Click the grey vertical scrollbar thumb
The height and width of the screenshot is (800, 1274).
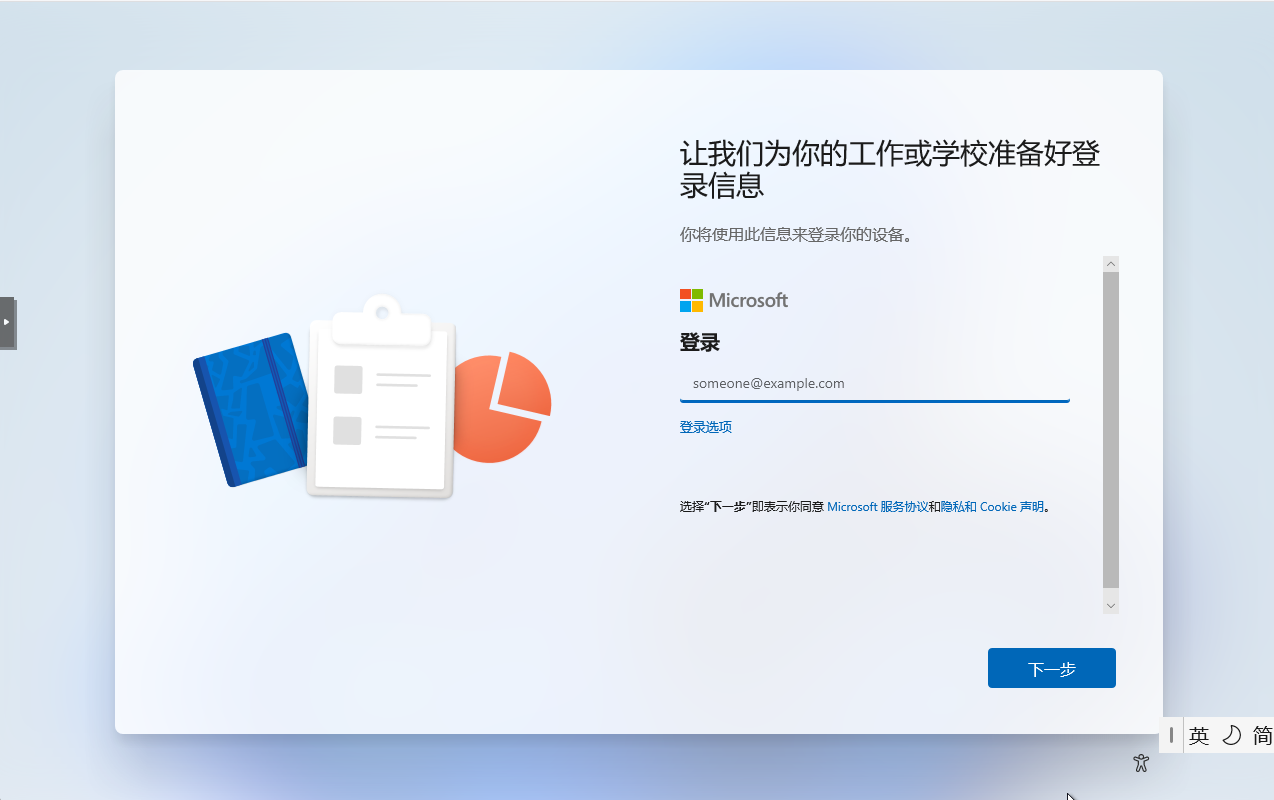[x=1111, y=429]
